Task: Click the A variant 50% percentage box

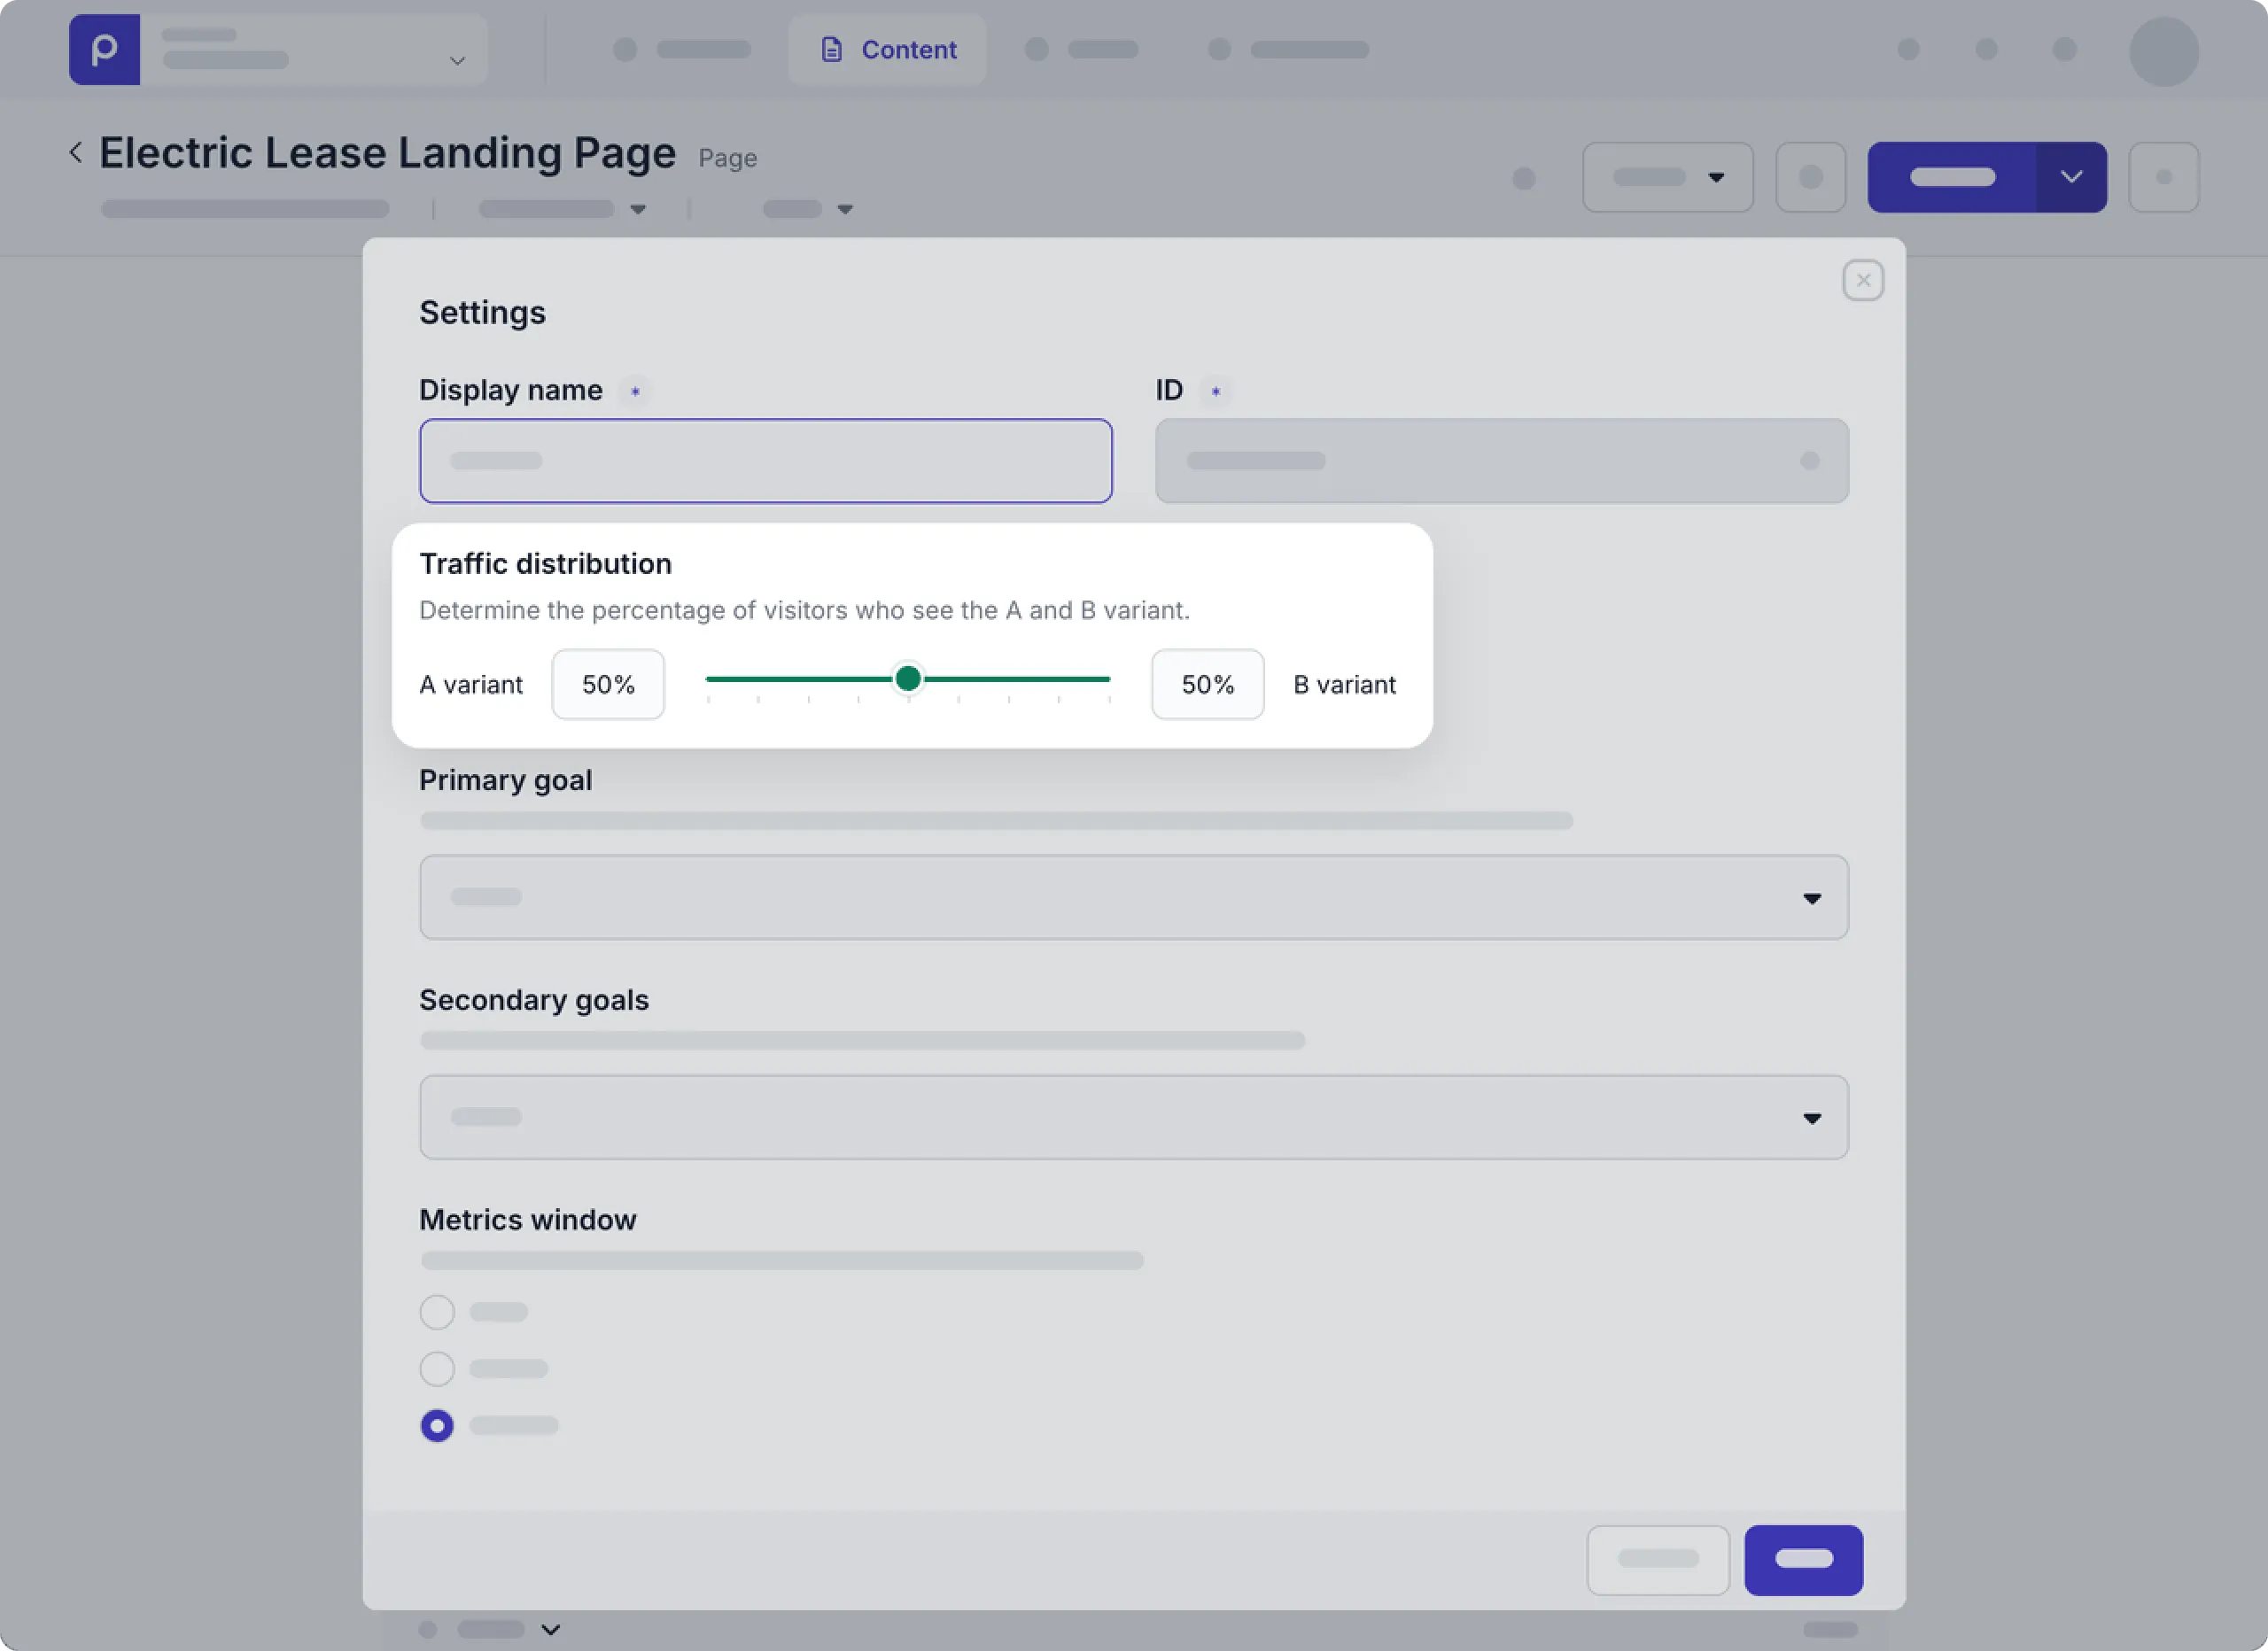Action: tap(608, 685)
